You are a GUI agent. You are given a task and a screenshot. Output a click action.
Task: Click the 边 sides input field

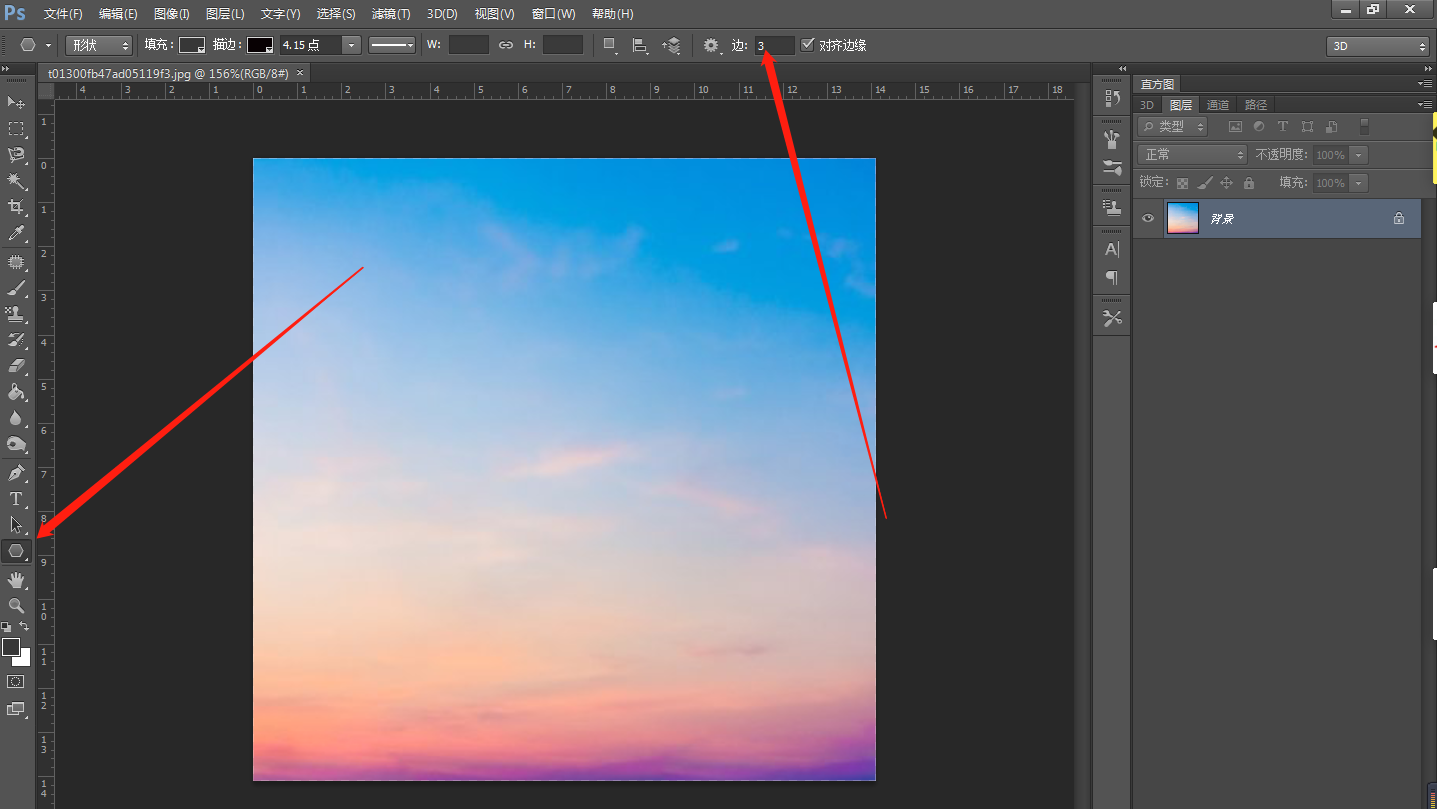click(775, 45)
